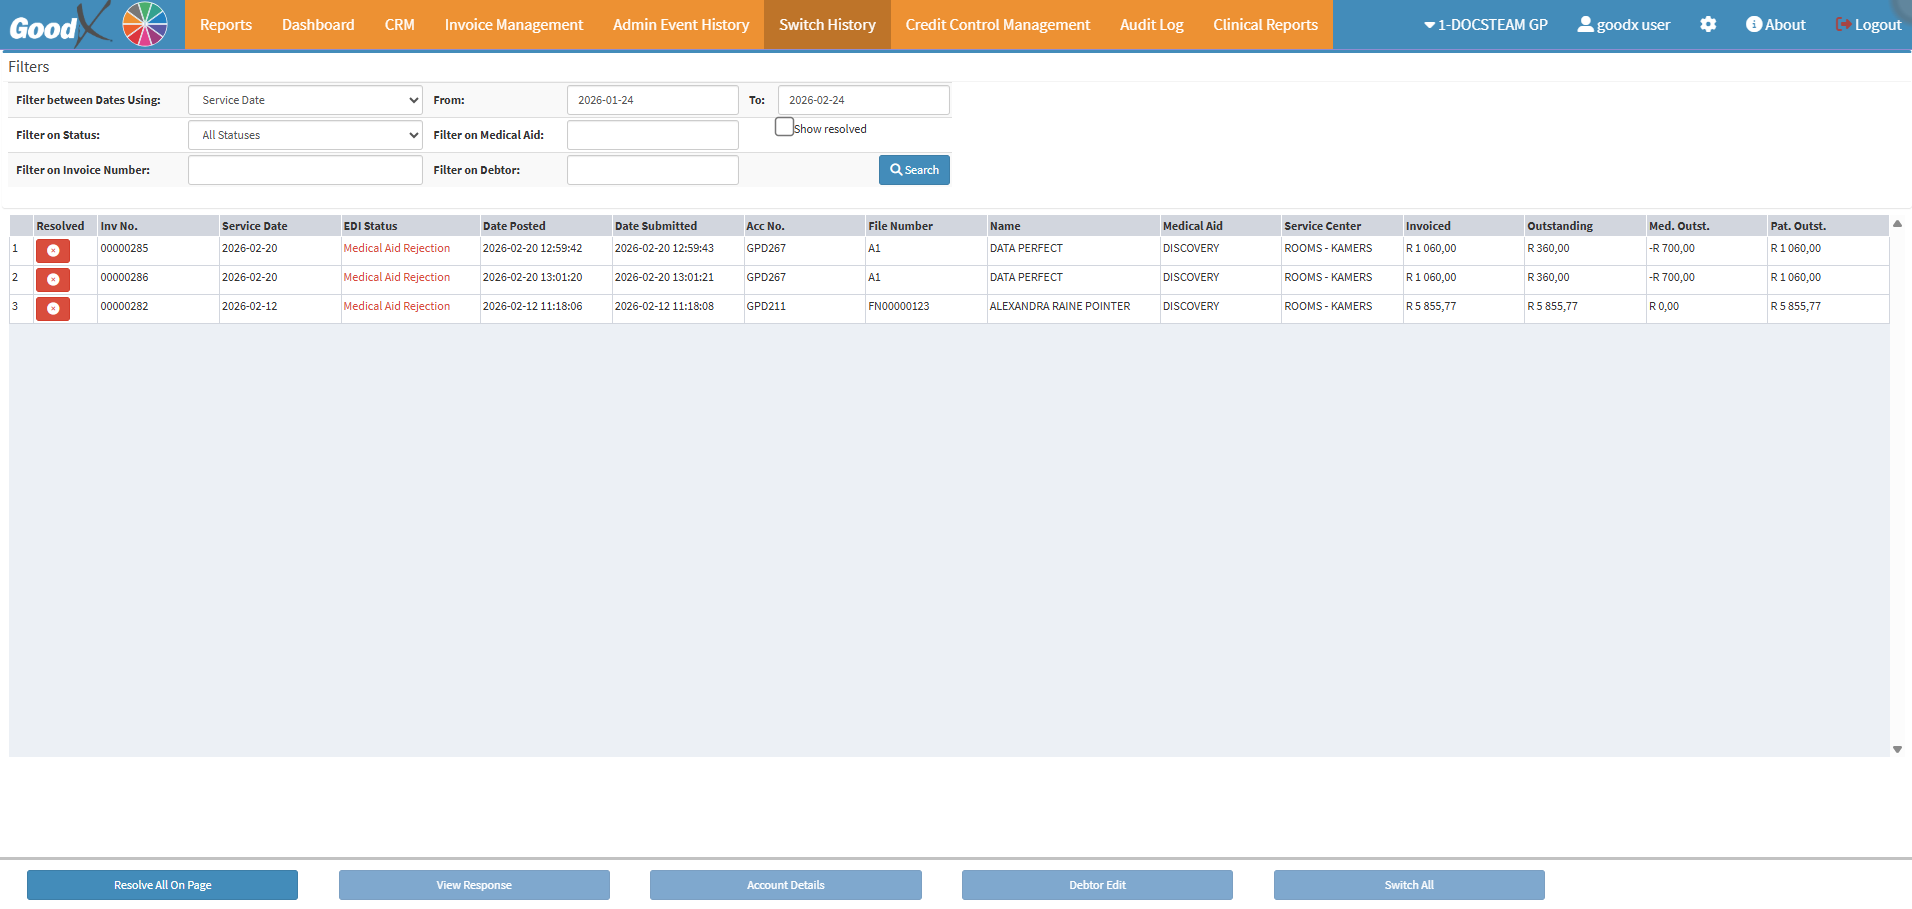Open the Filter between Dates Using dropdown

(305, 100)
